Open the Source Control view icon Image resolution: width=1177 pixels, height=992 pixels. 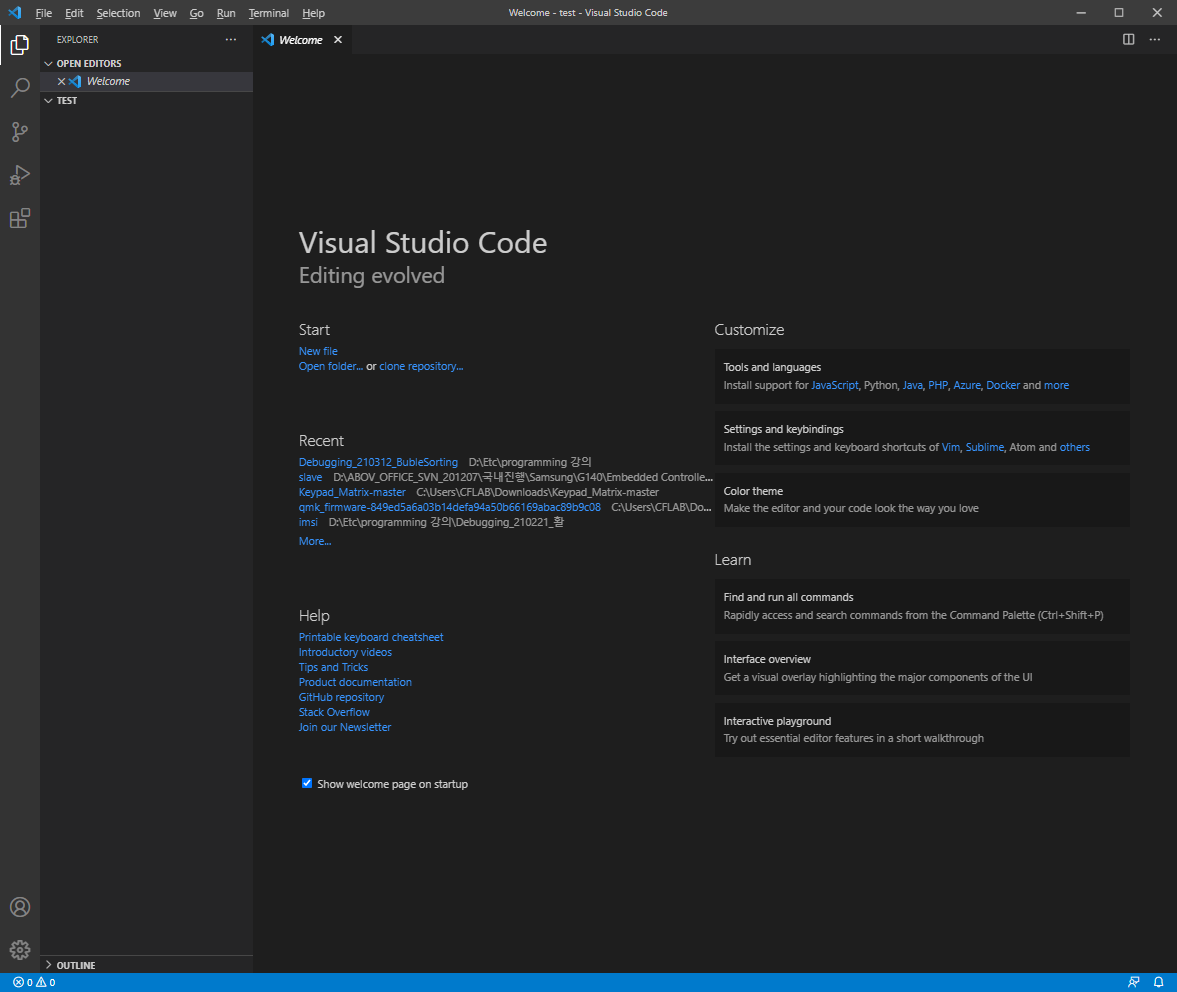(x=20, y=131)
